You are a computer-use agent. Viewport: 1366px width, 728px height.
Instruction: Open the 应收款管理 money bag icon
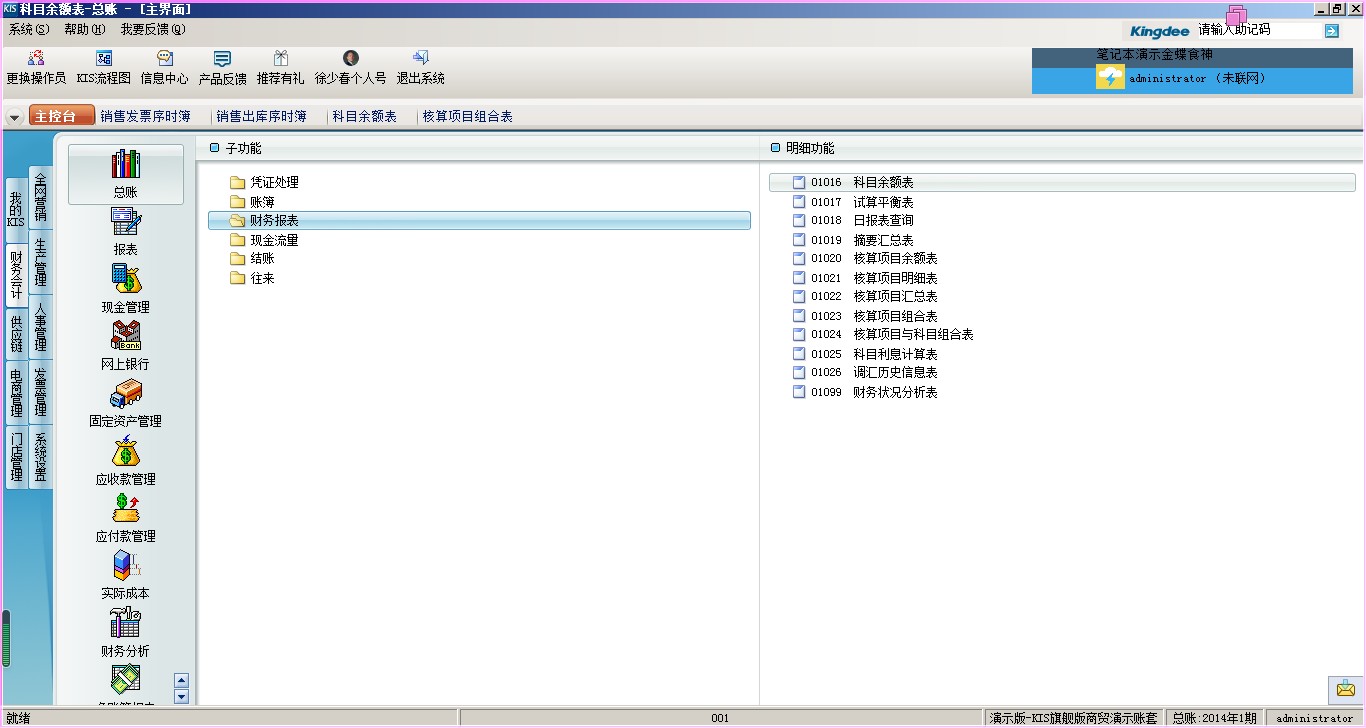point(125,460)
